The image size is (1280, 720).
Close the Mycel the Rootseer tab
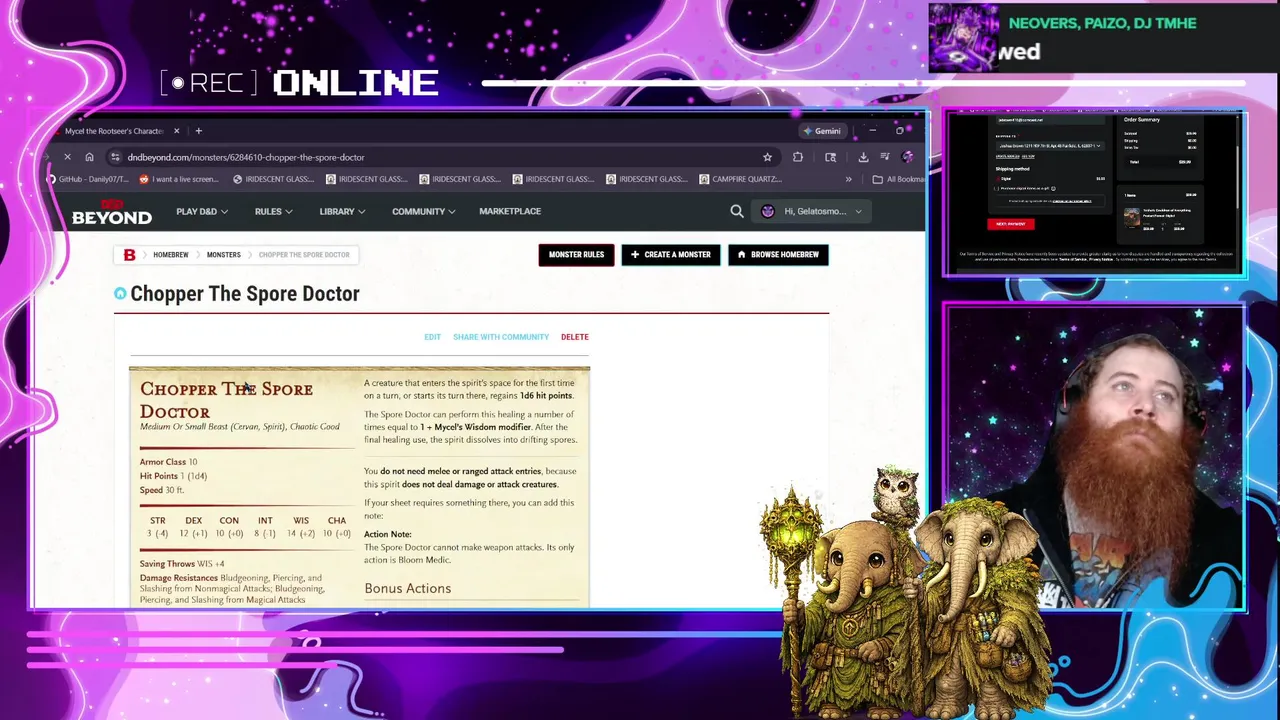pos(176,131)
